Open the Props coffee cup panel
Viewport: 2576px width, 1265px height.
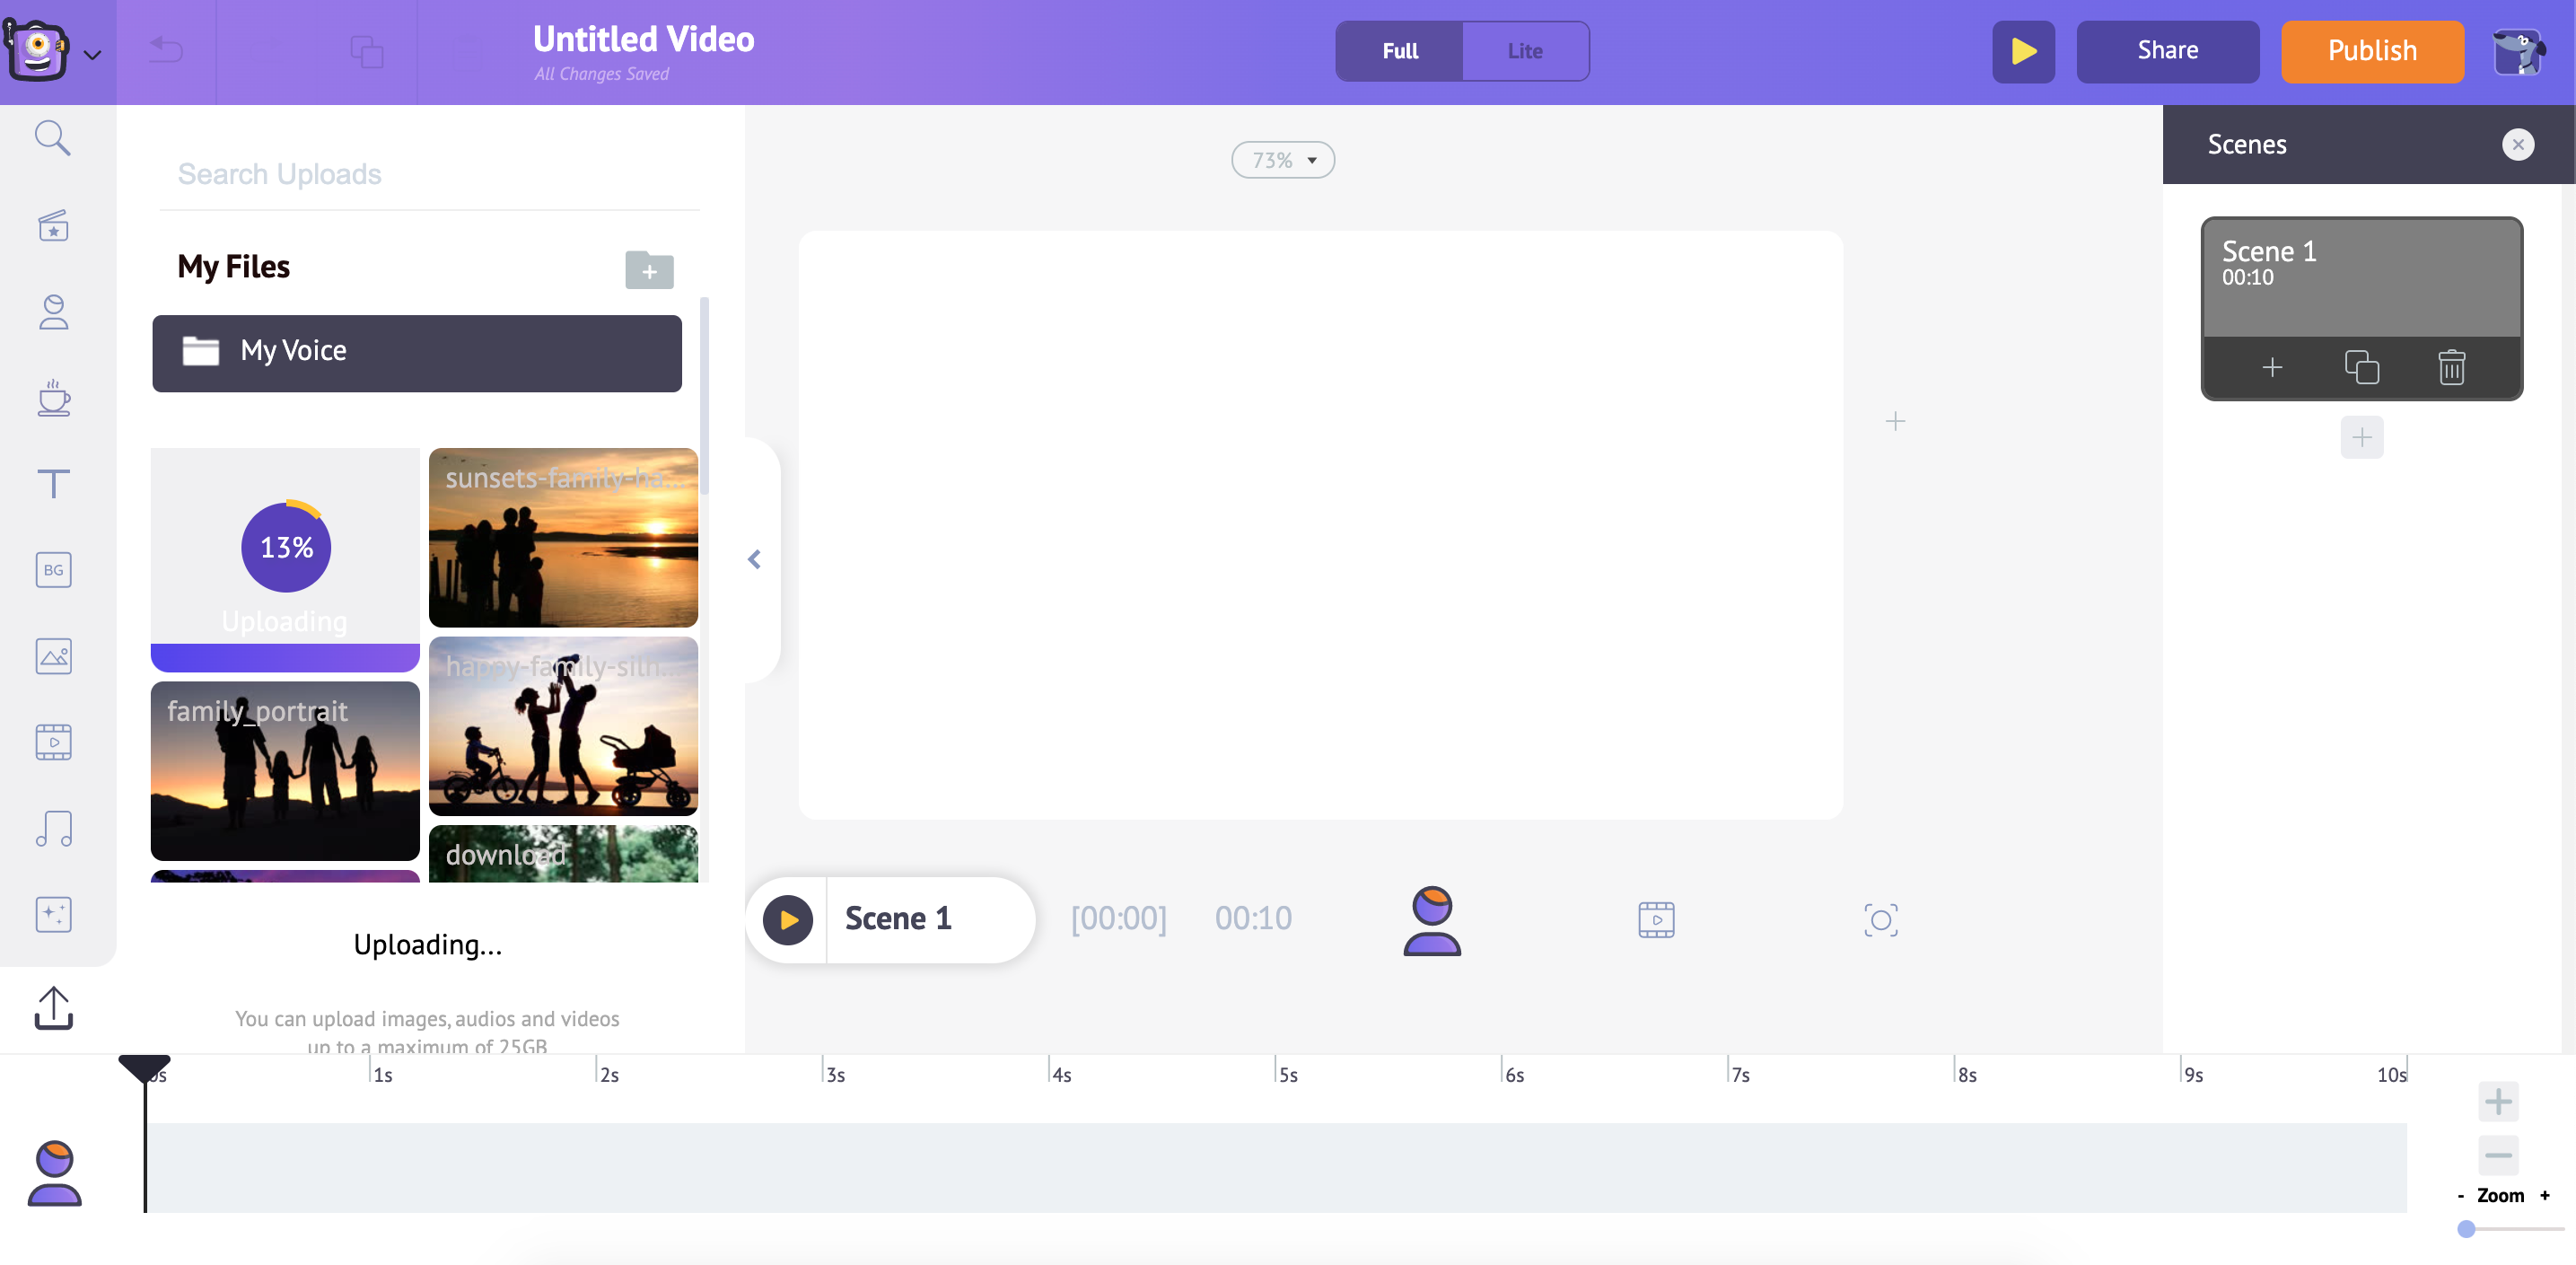point(53,398)
